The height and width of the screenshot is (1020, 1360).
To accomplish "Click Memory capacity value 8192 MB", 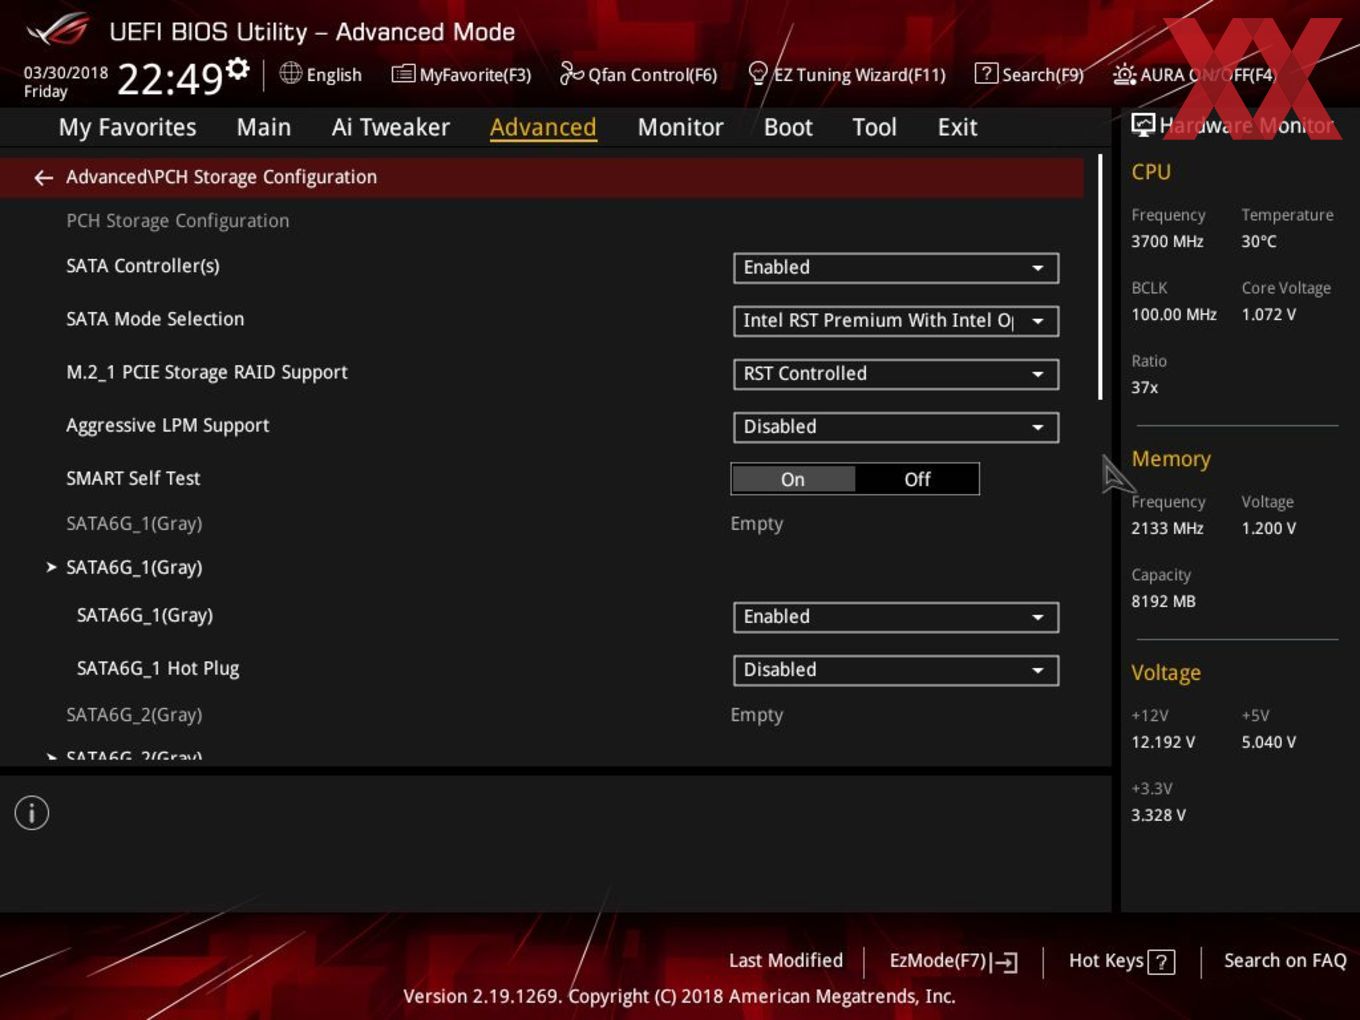I will coord(1163,601).
